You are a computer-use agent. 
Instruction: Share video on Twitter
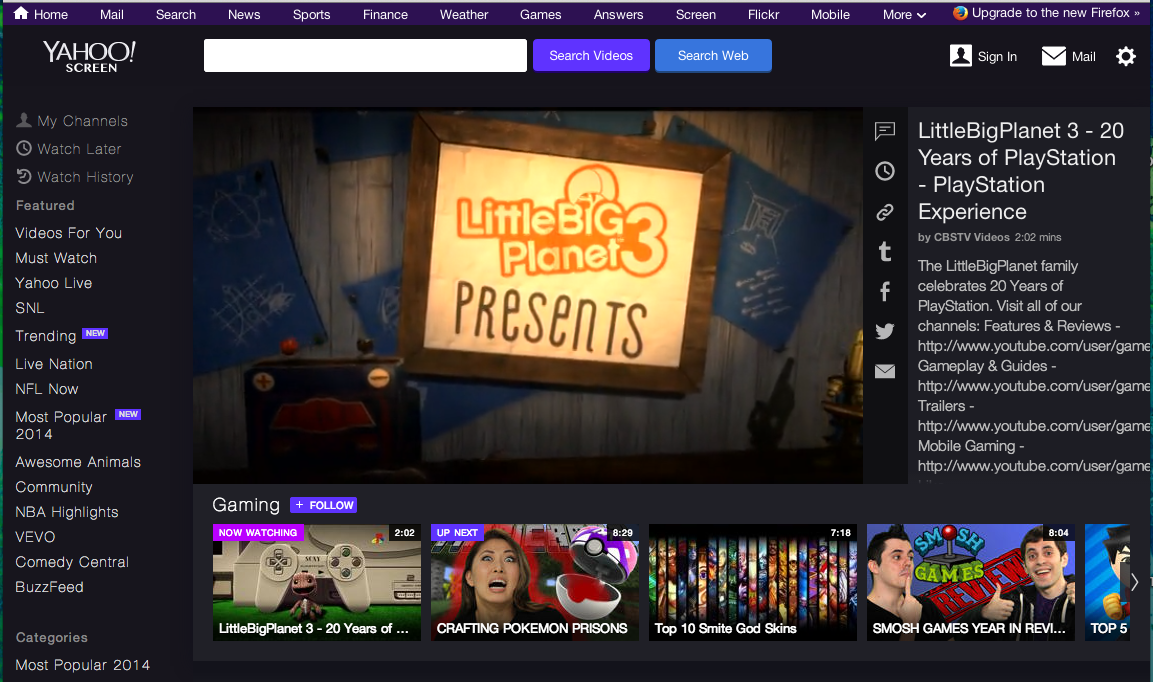click(x=885, y=331)
